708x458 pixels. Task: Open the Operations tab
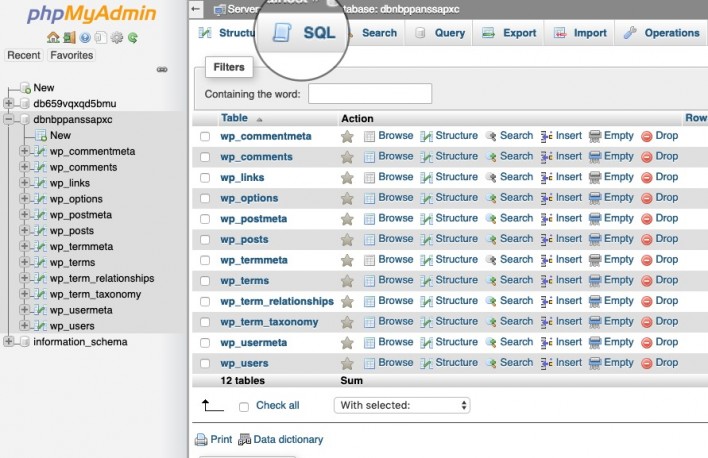[x=661, y=33]
